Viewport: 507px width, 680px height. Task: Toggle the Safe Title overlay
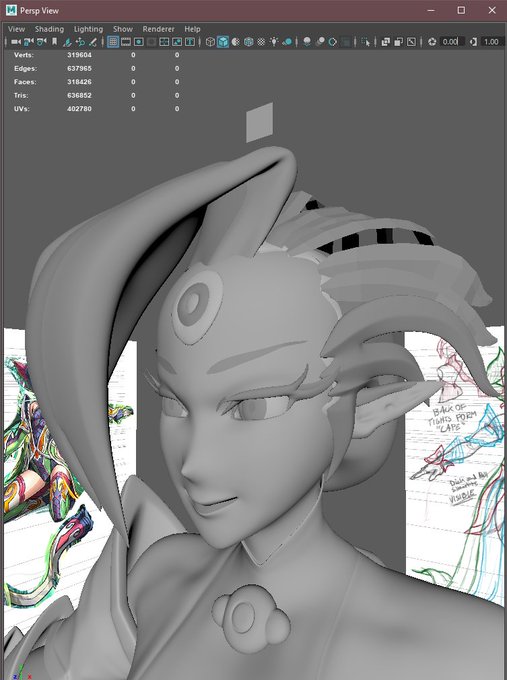coord(190,42)
